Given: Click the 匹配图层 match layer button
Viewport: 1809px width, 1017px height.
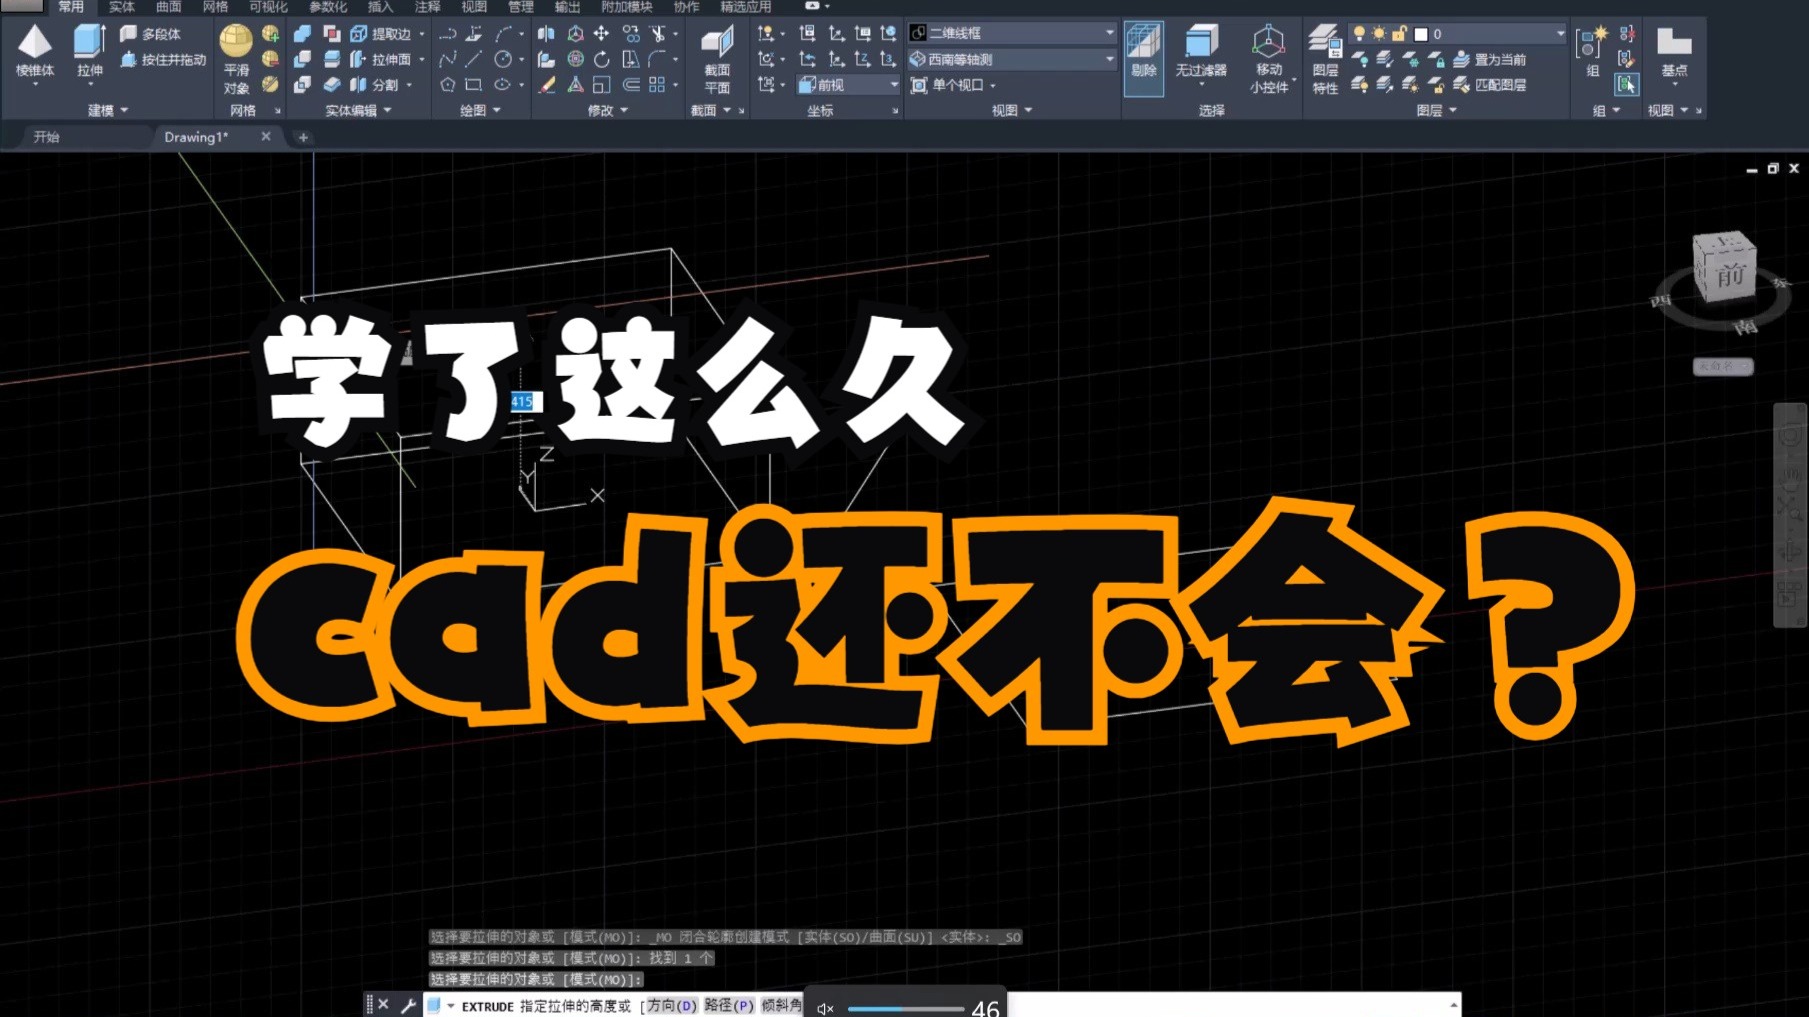Looking at the screenshot, I should tap(1490, 85).
